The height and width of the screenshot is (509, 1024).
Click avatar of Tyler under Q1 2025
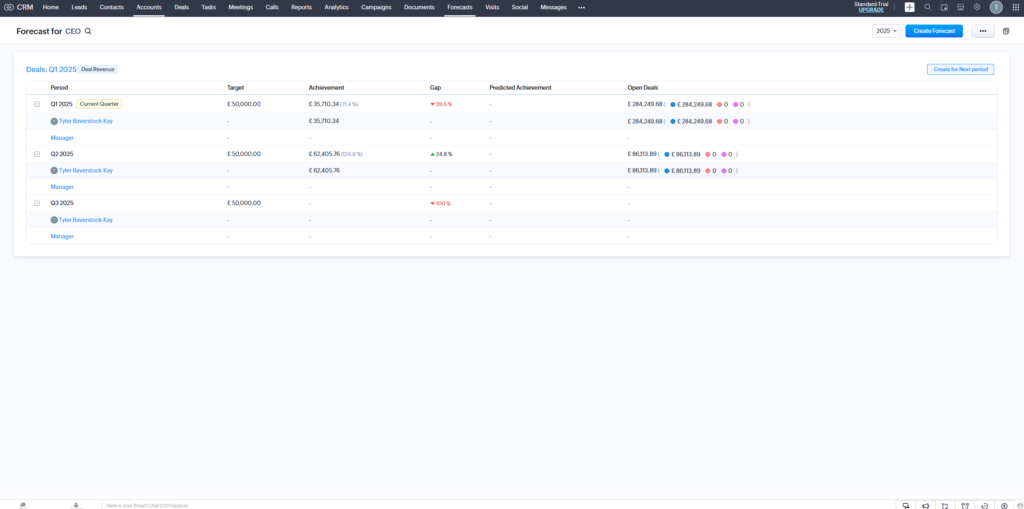click(54, 121)
